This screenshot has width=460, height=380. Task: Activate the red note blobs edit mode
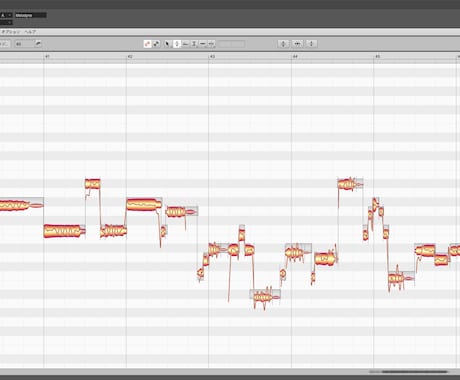147,44
